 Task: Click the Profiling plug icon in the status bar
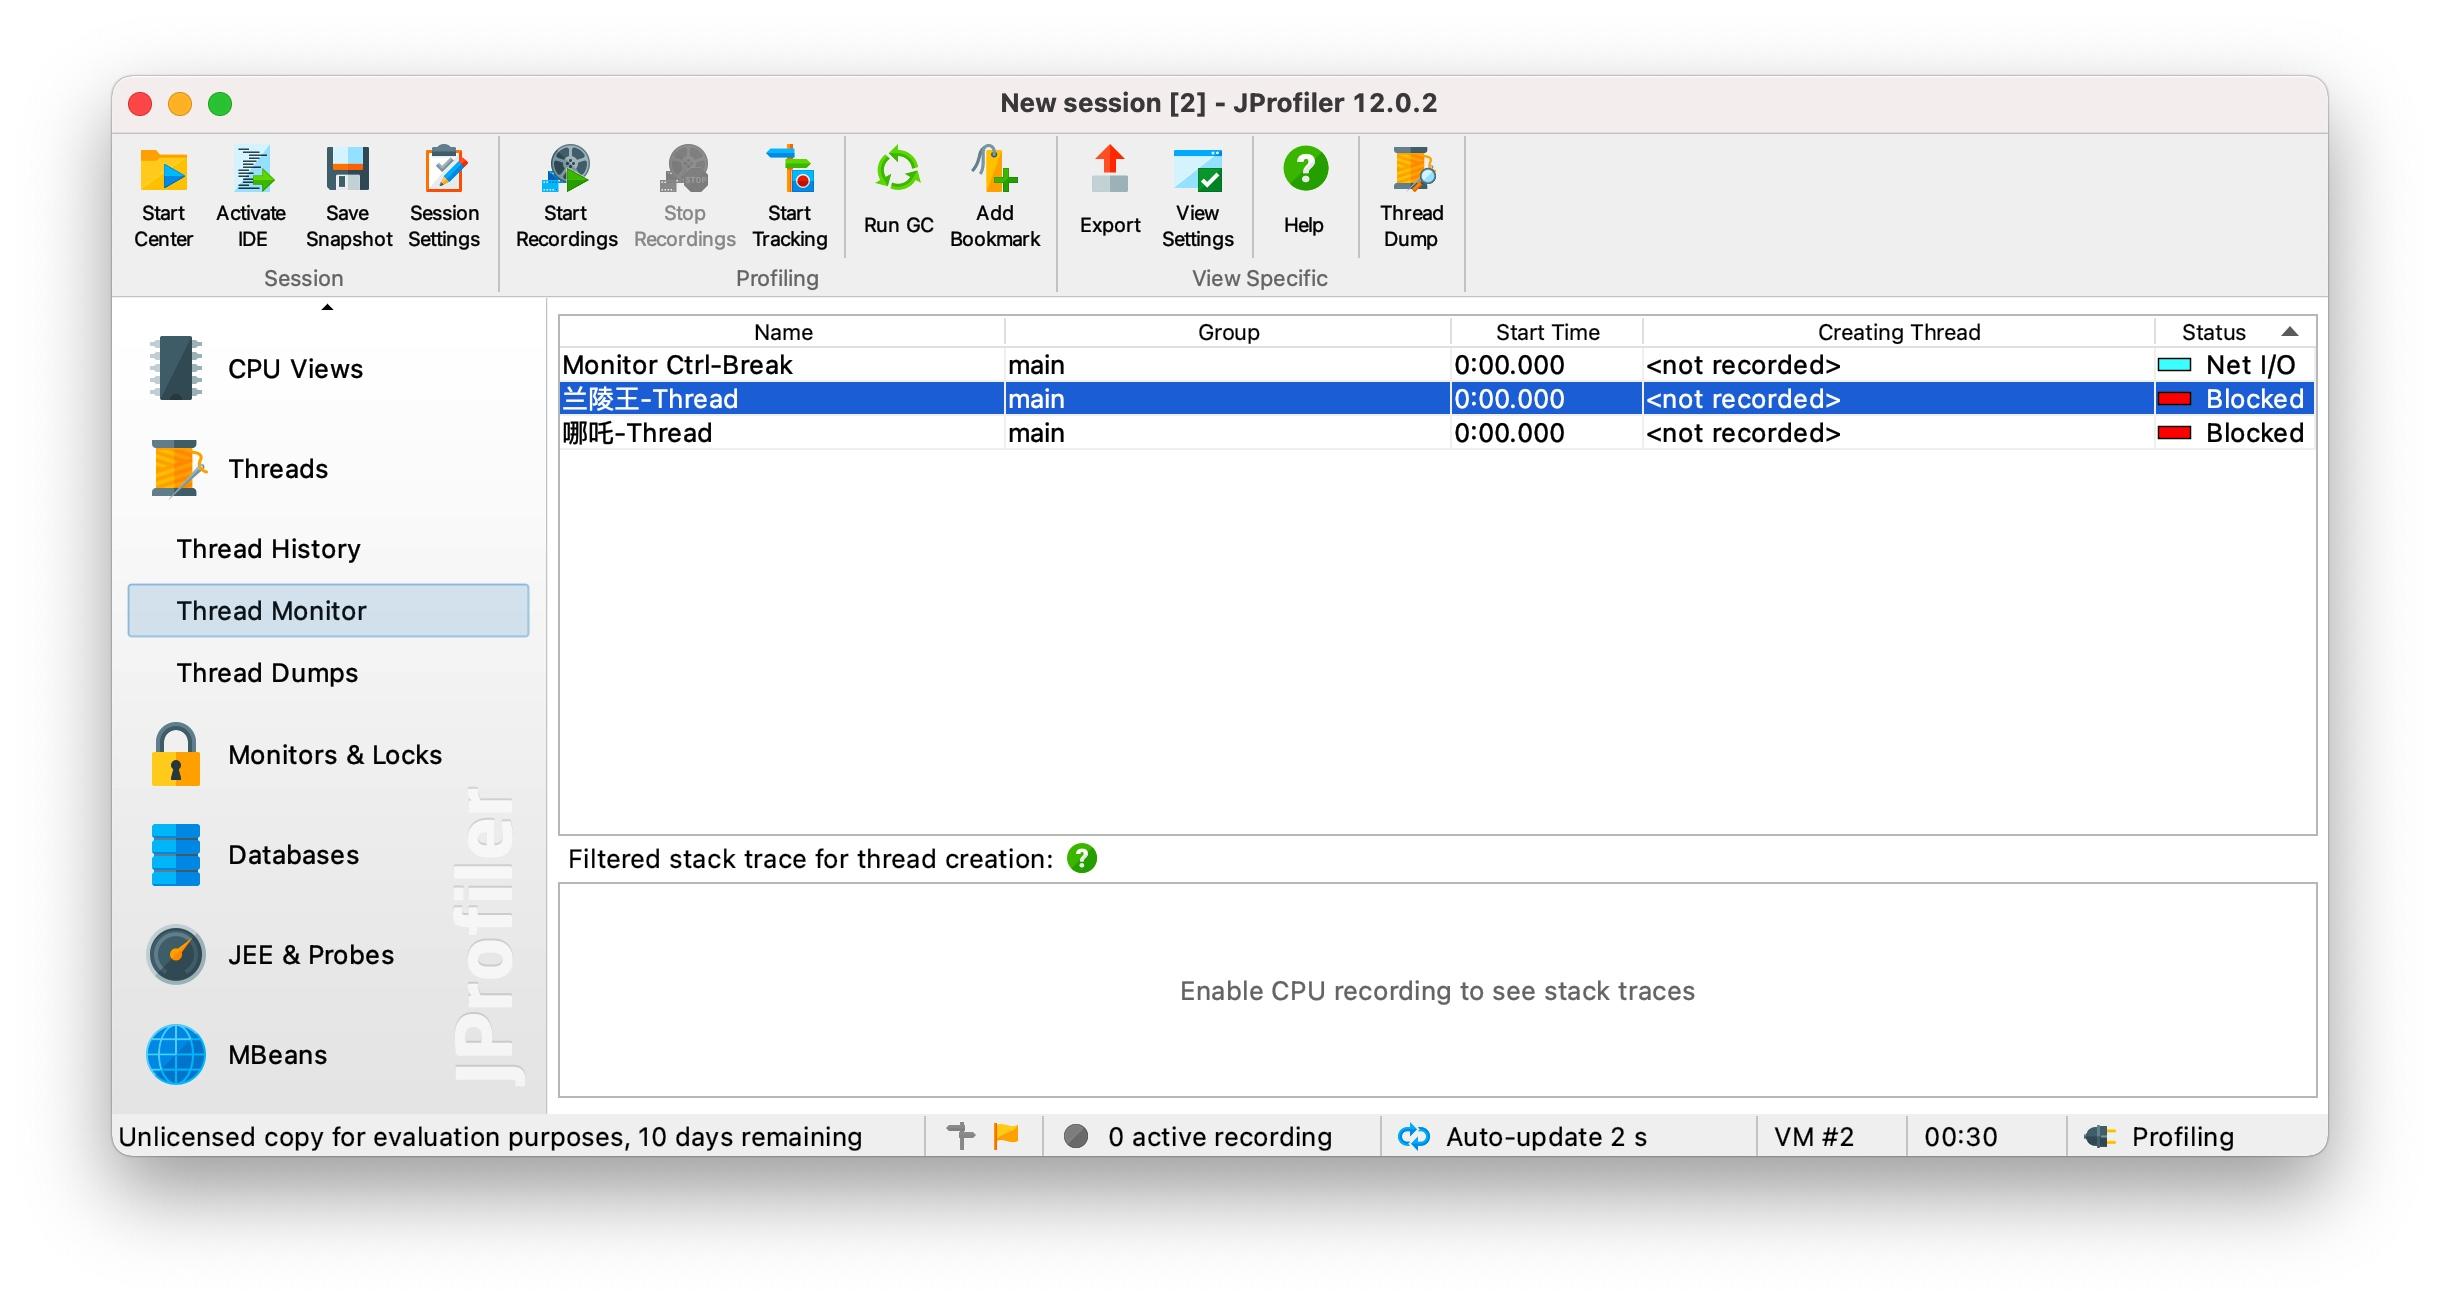tap(2099, 1136)
